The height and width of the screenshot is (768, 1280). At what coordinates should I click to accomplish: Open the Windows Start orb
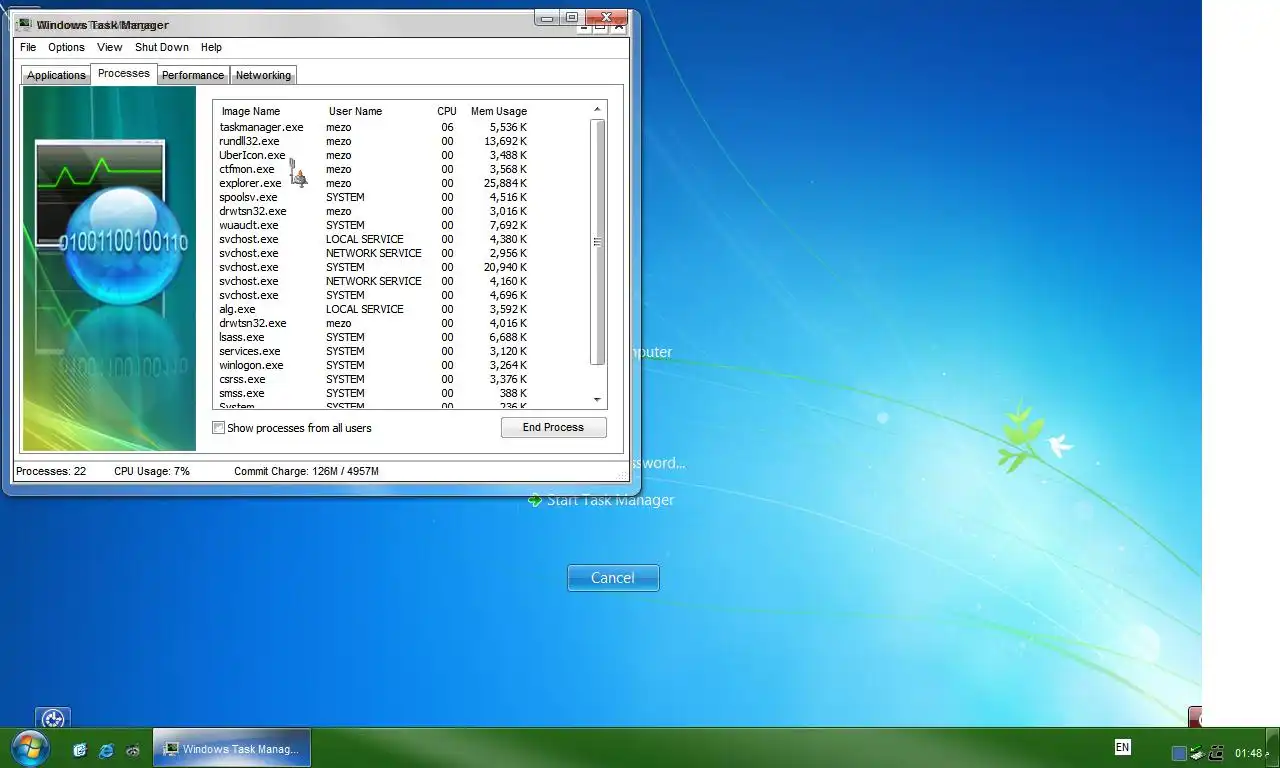pos(30,748)
